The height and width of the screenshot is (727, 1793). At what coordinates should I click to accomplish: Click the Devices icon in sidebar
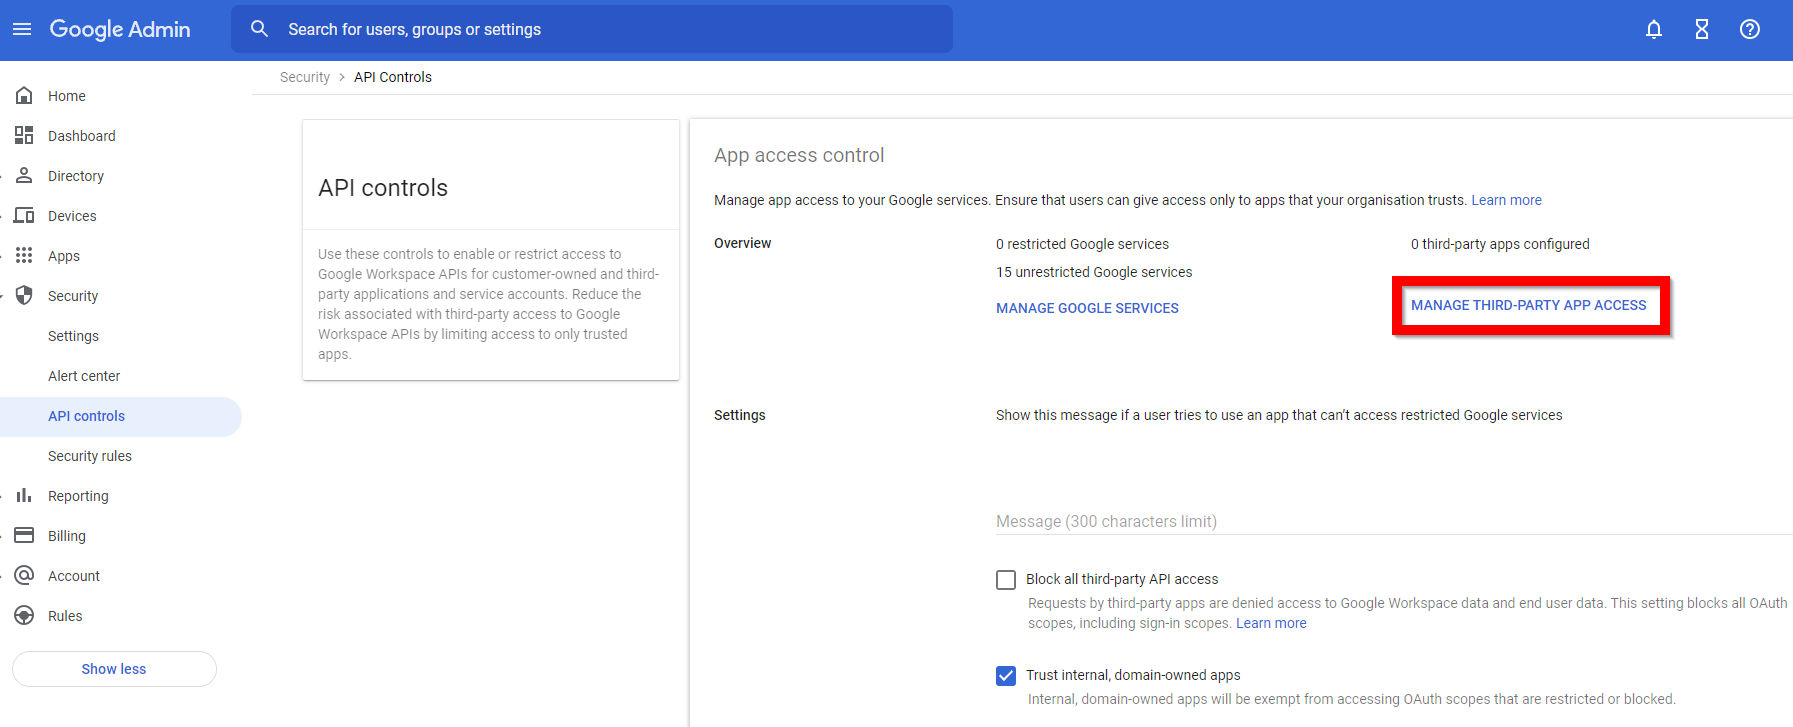[24, 215]
